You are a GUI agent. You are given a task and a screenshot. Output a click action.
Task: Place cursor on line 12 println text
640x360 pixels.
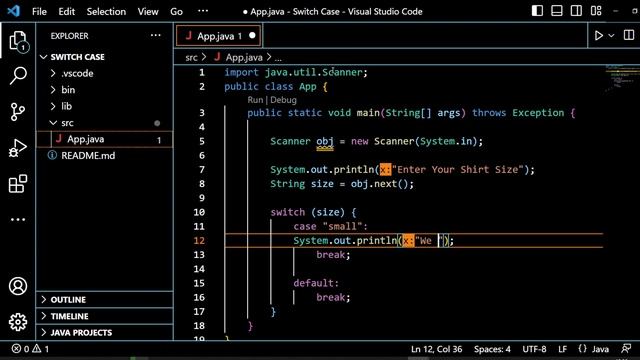(x=373, y=241)
